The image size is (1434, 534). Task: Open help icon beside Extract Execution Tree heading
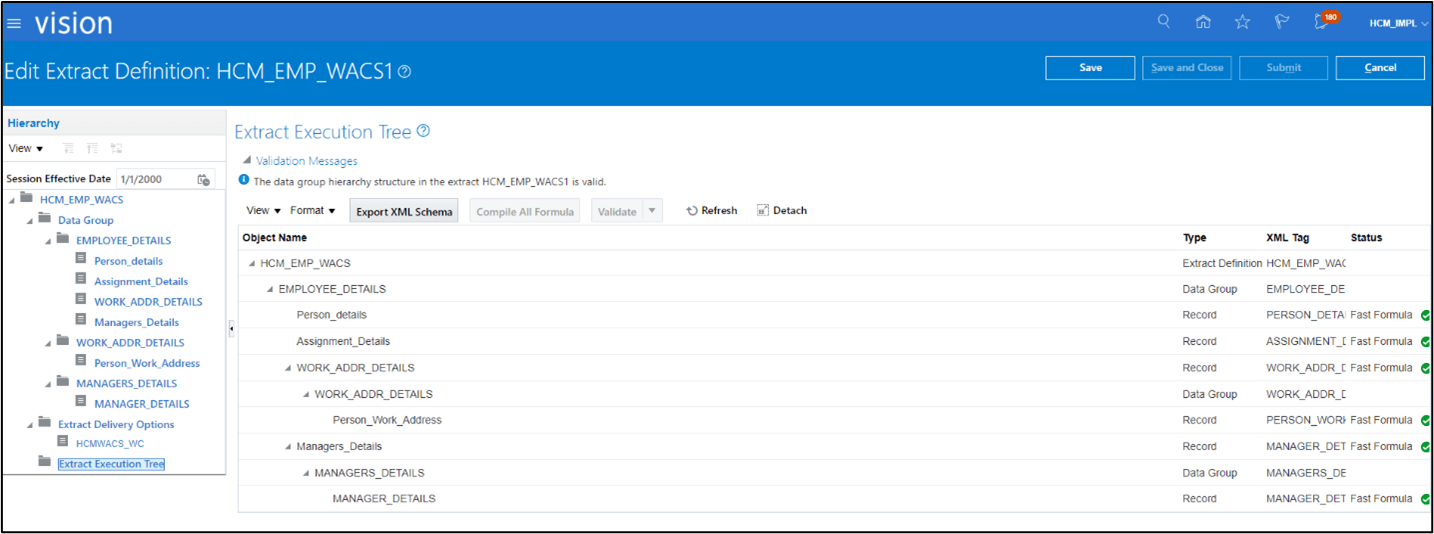point(423,131)
